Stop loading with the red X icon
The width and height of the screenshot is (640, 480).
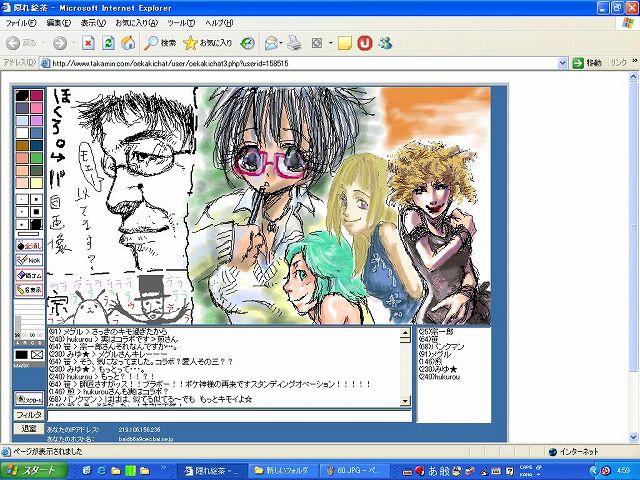89,42
